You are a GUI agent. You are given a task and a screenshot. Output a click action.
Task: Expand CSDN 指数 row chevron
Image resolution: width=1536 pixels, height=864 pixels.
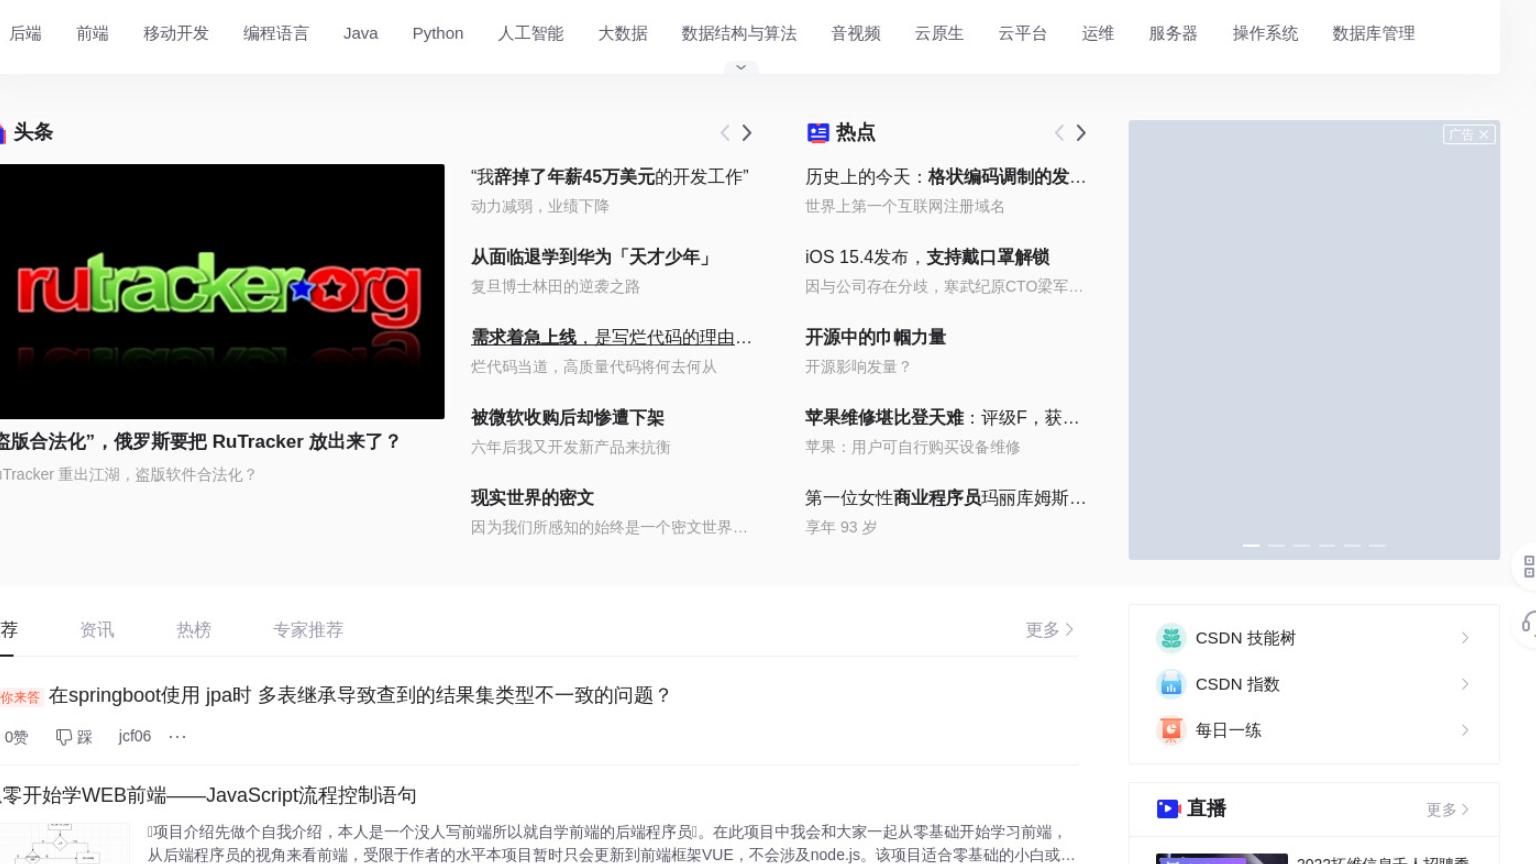pyautogui.click(x=1465, y=684)
